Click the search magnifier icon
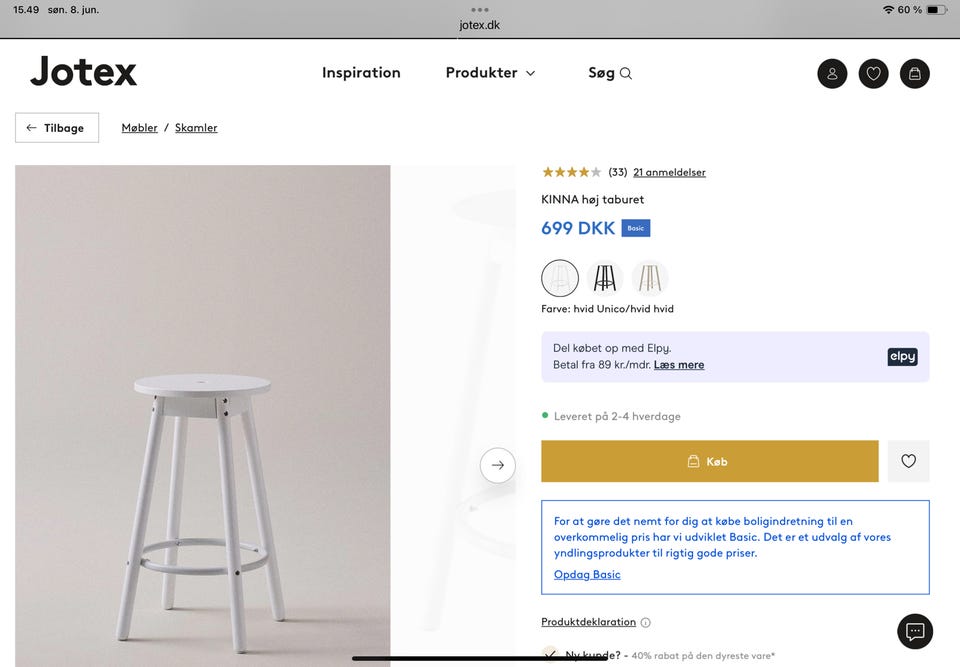This screenshot has width=960, height=667. pos(626,73)
